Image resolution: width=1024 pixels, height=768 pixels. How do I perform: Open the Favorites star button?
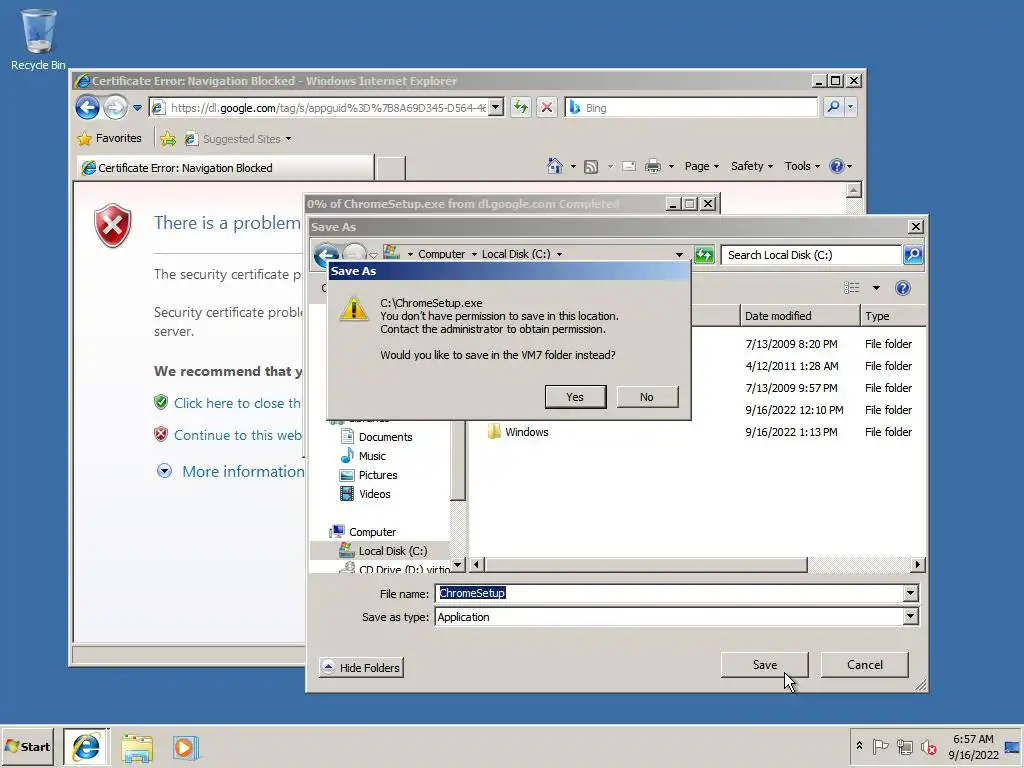[x=110, y=138]
